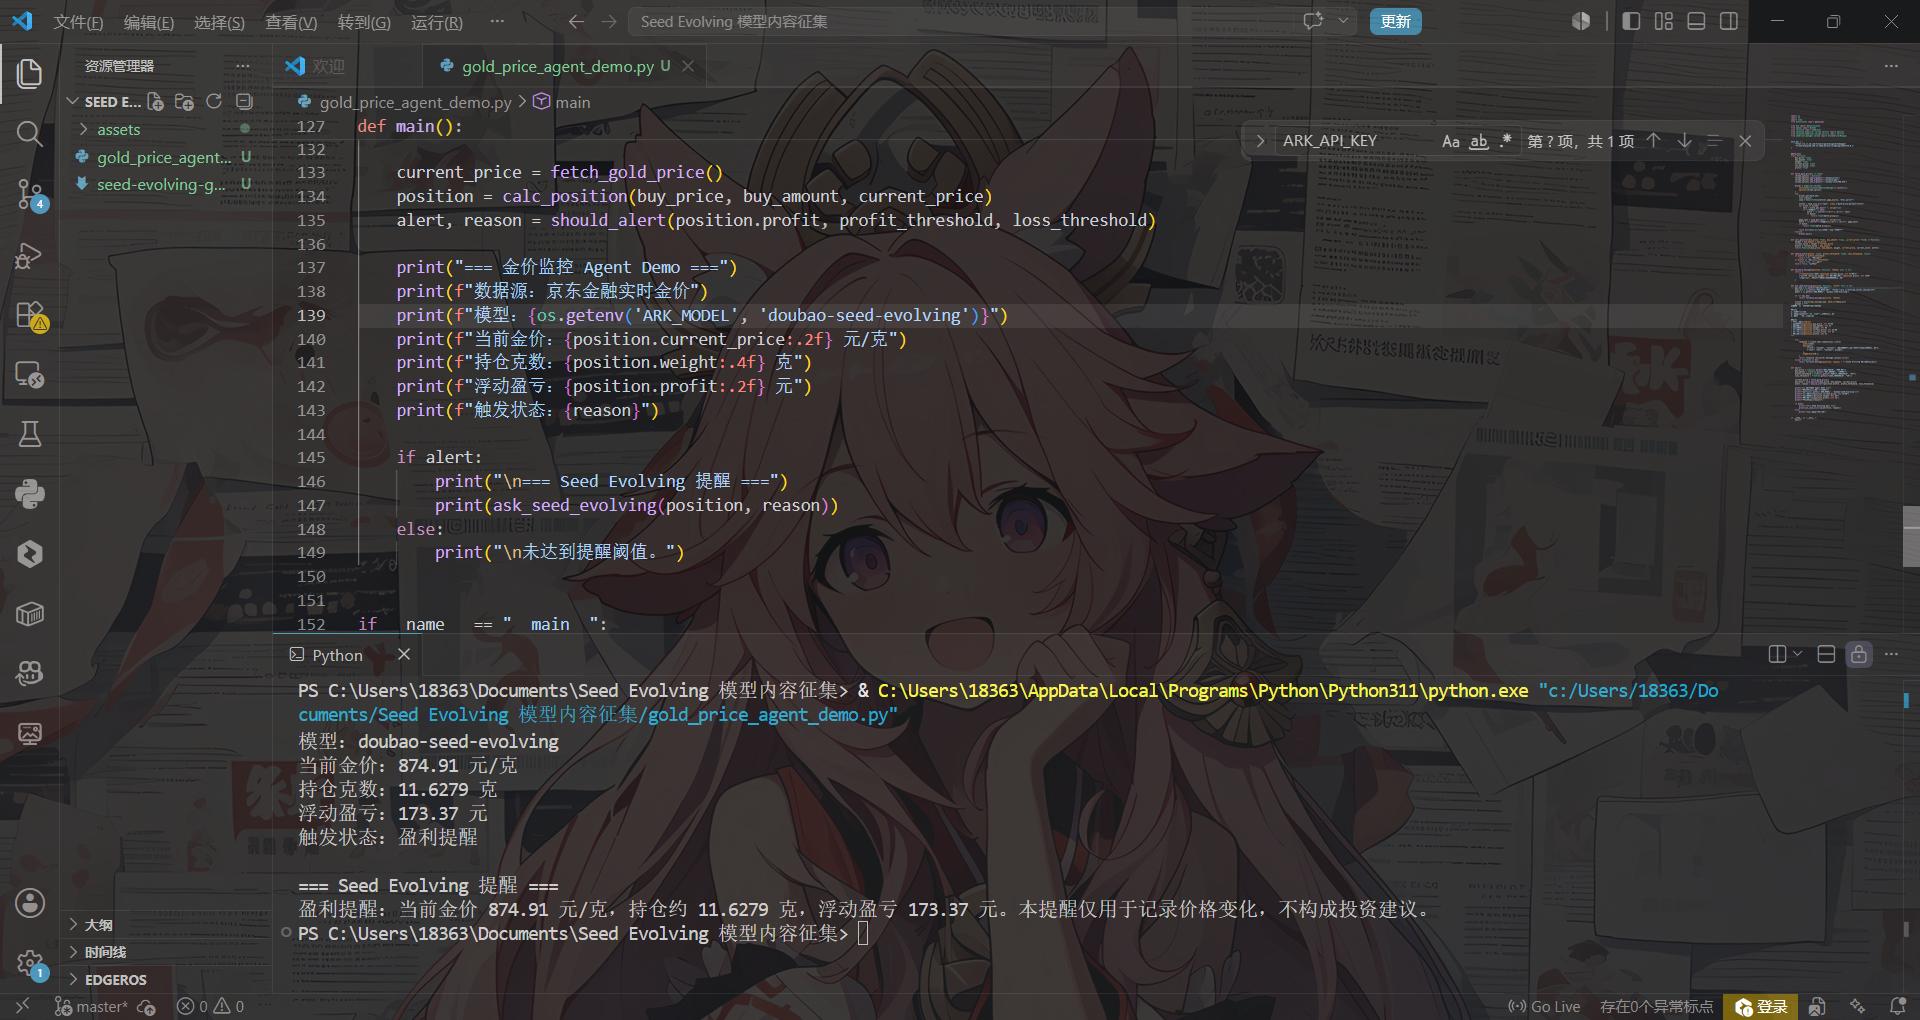Click the 登录 login button

point(1762,1007)
